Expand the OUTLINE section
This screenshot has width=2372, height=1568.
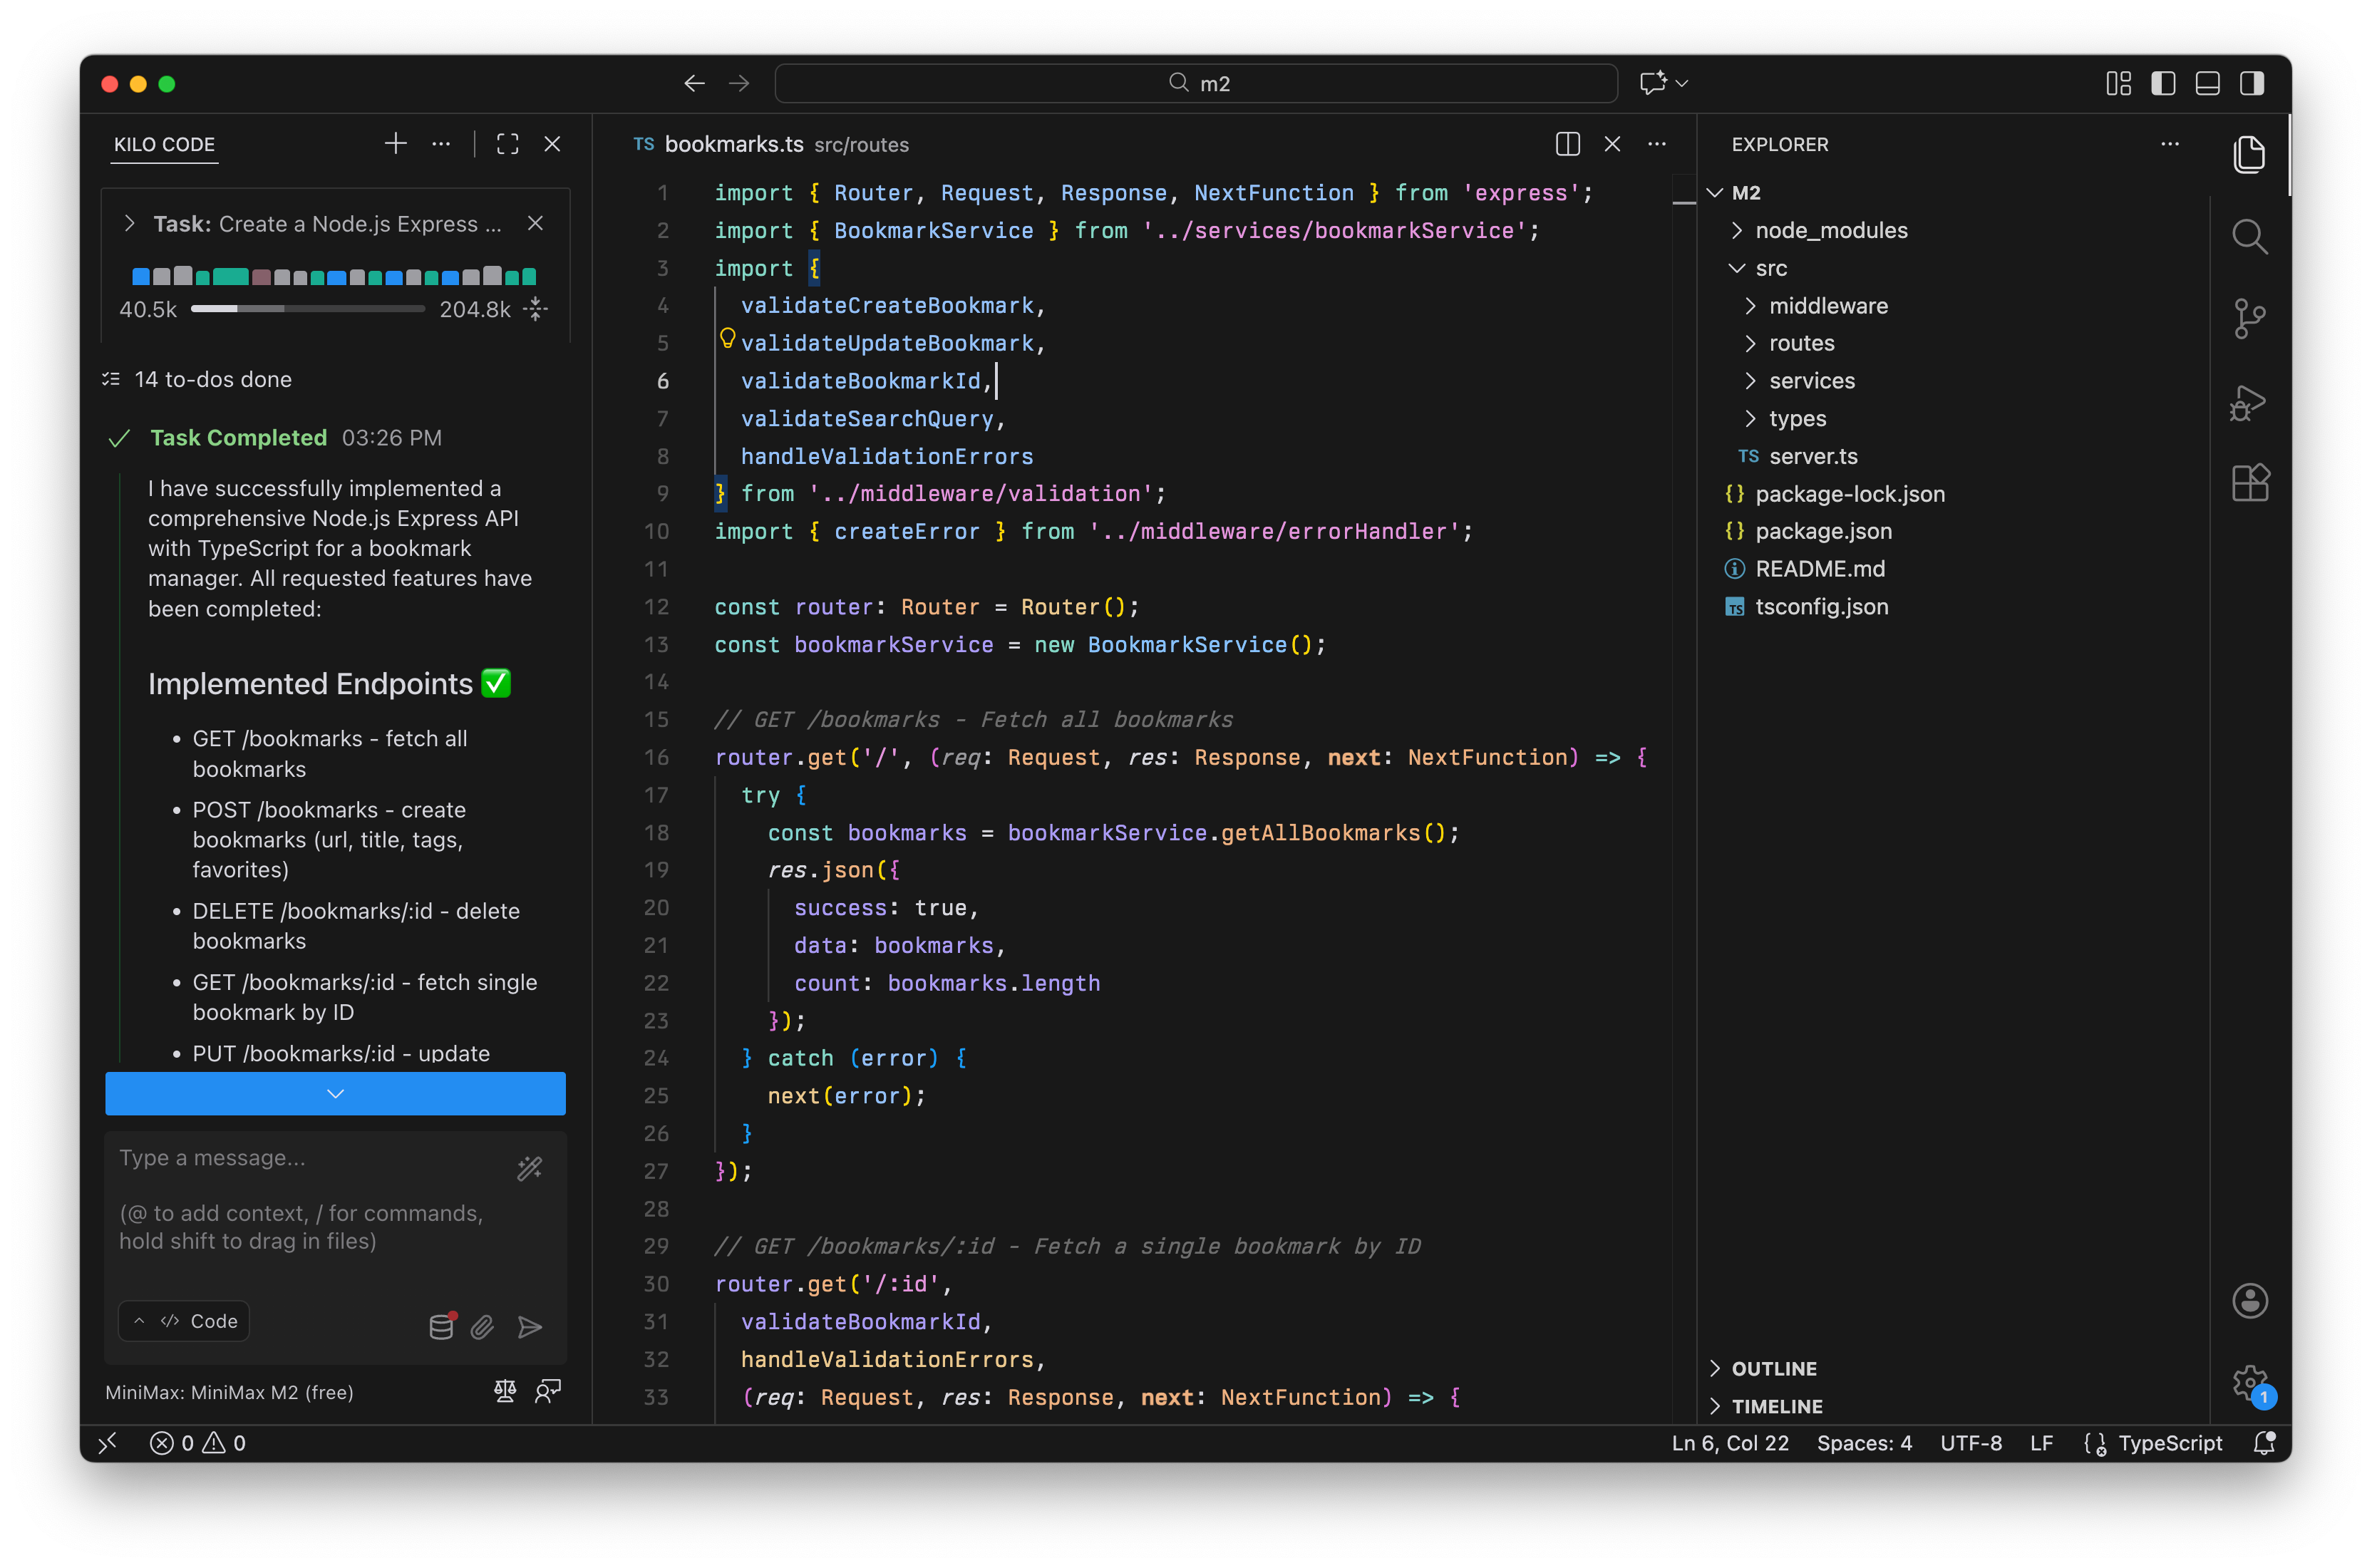1773,1368
